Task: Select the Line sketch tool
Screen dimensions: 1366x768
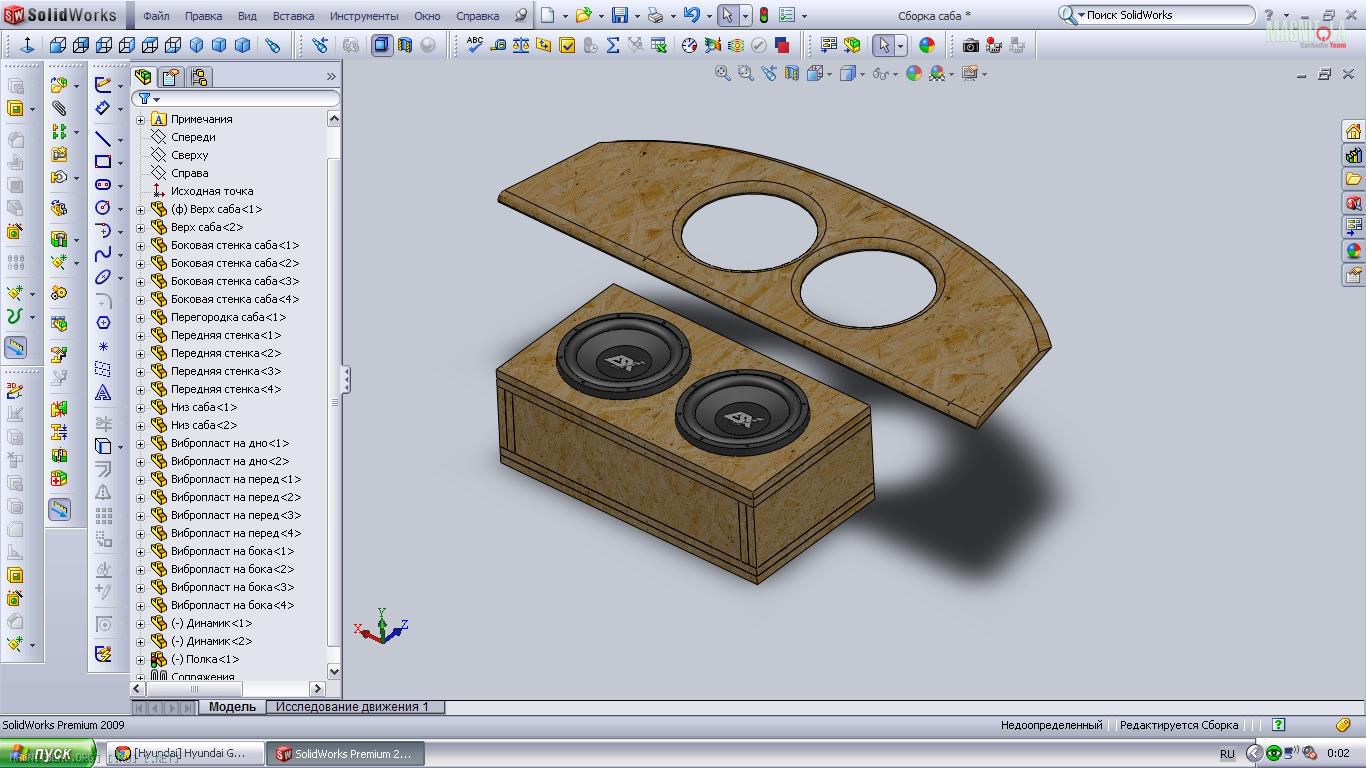Action: pos(103,139)
